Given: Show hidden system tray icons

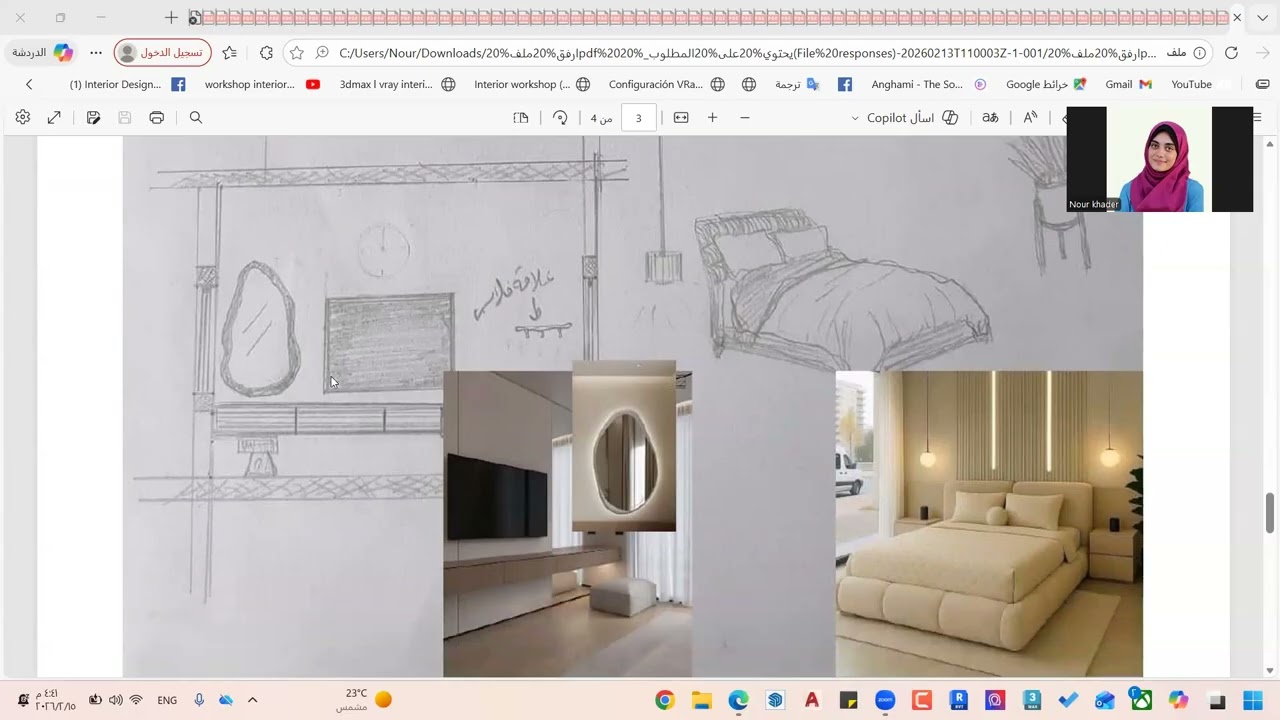Looking at the screenshot, I should [252, 700].
